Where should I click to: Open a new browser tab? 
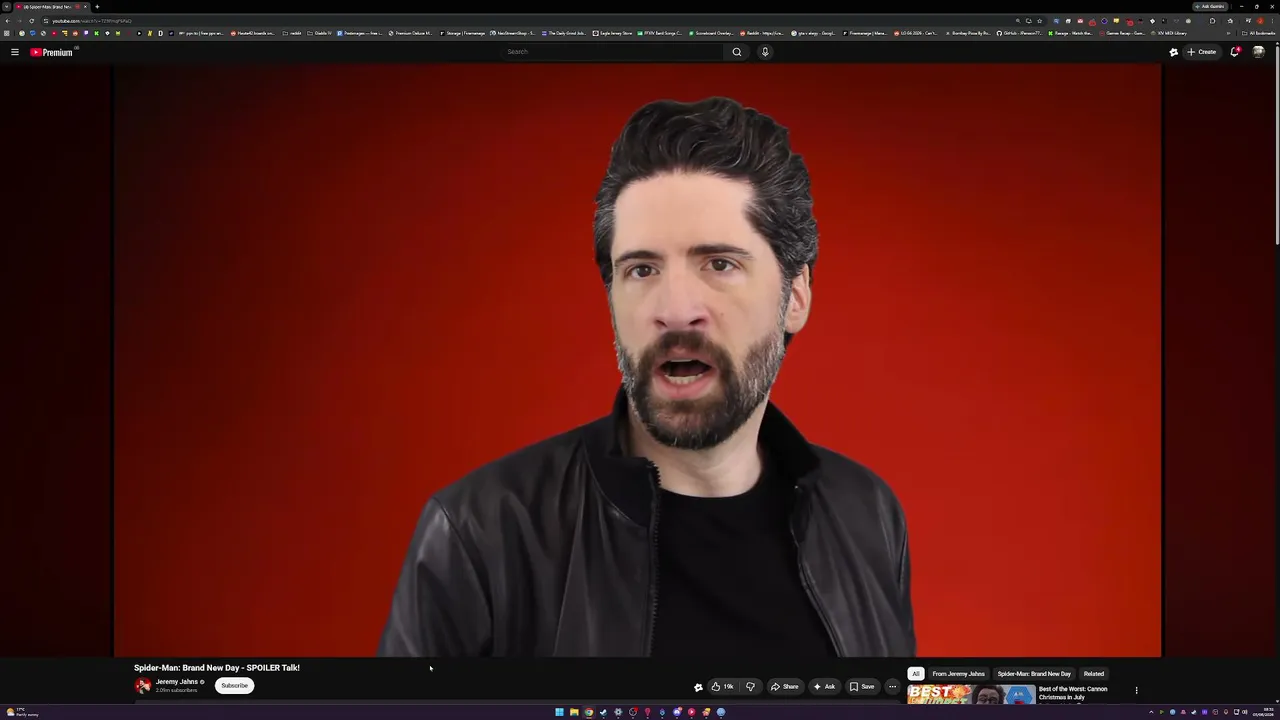[97, 7]
